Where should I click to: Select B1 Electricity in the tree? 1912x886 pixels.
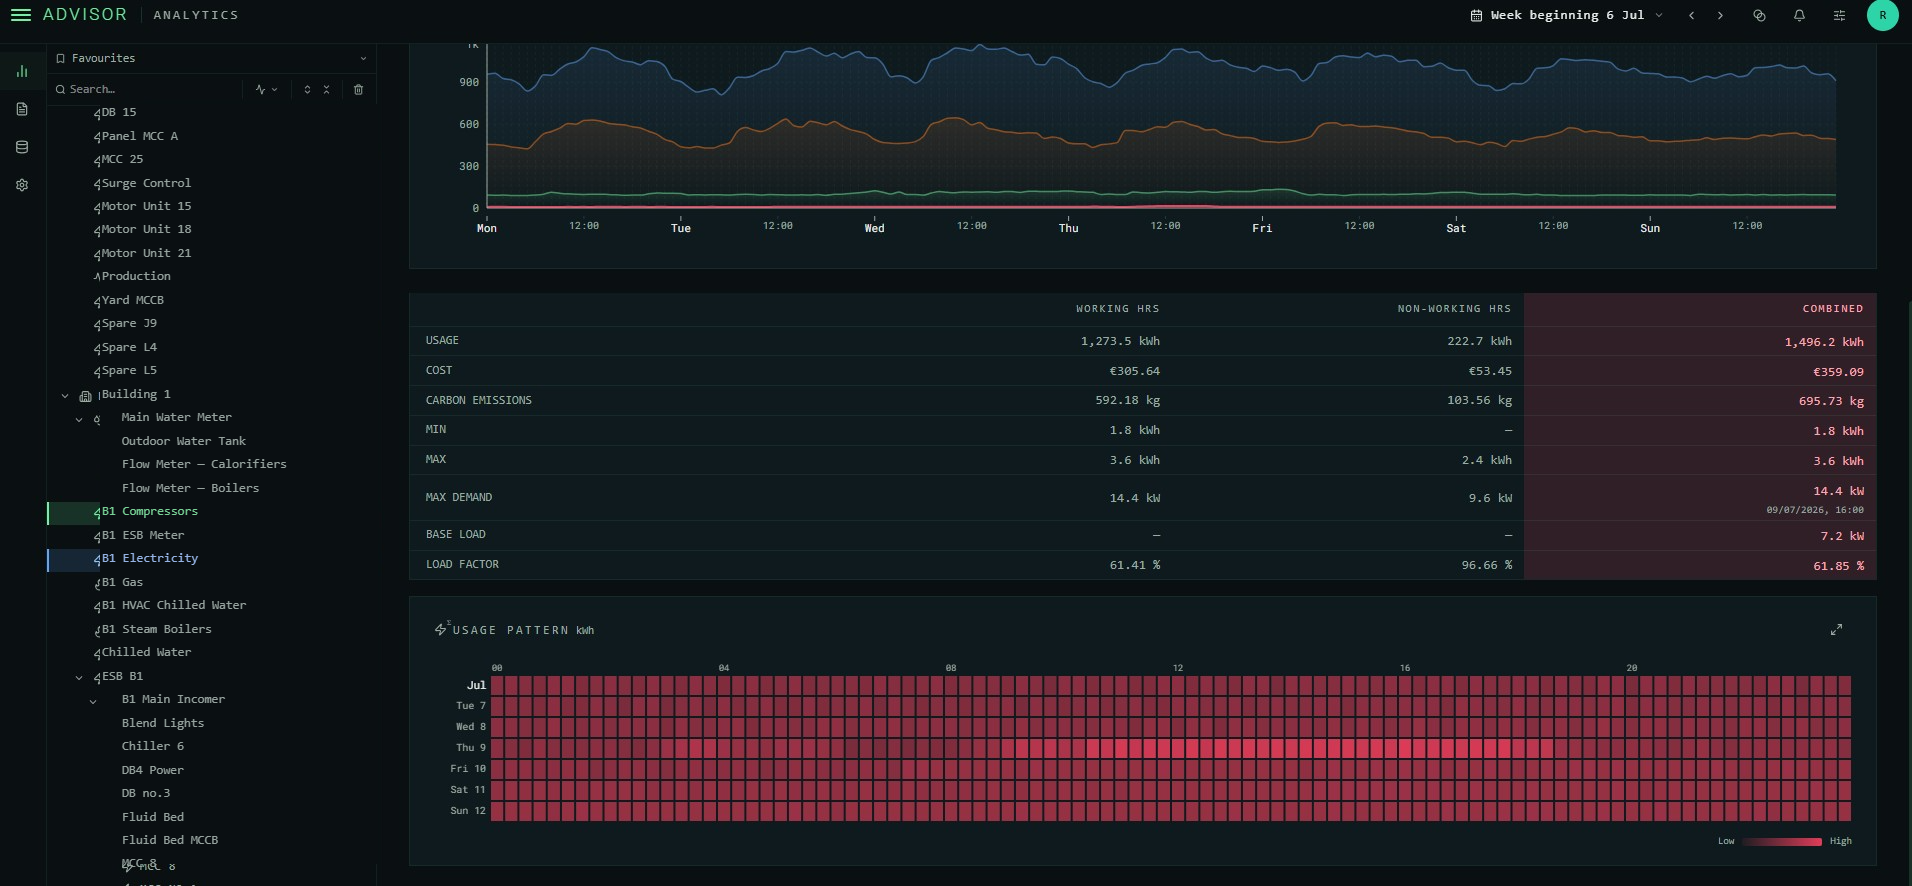pos(150,558)
